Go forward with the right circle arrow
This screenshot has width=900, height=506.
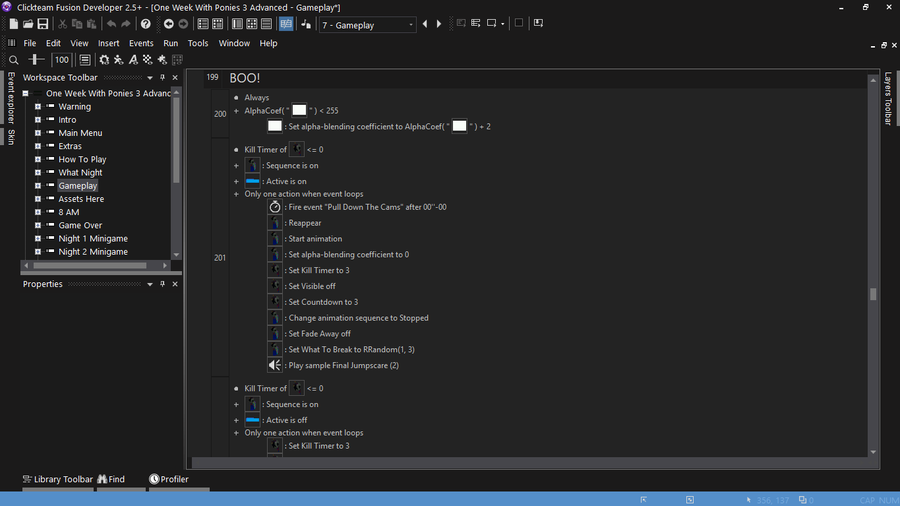click(x=183, y=24)
